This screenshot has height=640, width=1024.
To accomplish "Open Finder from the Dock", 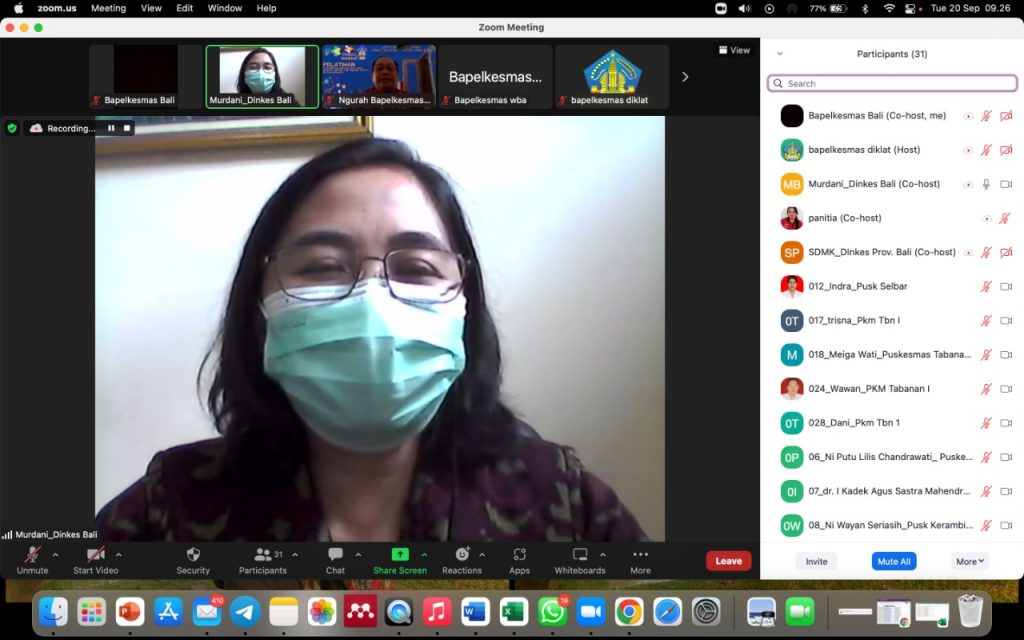I will pyautogui.click(x=54, y=612).
